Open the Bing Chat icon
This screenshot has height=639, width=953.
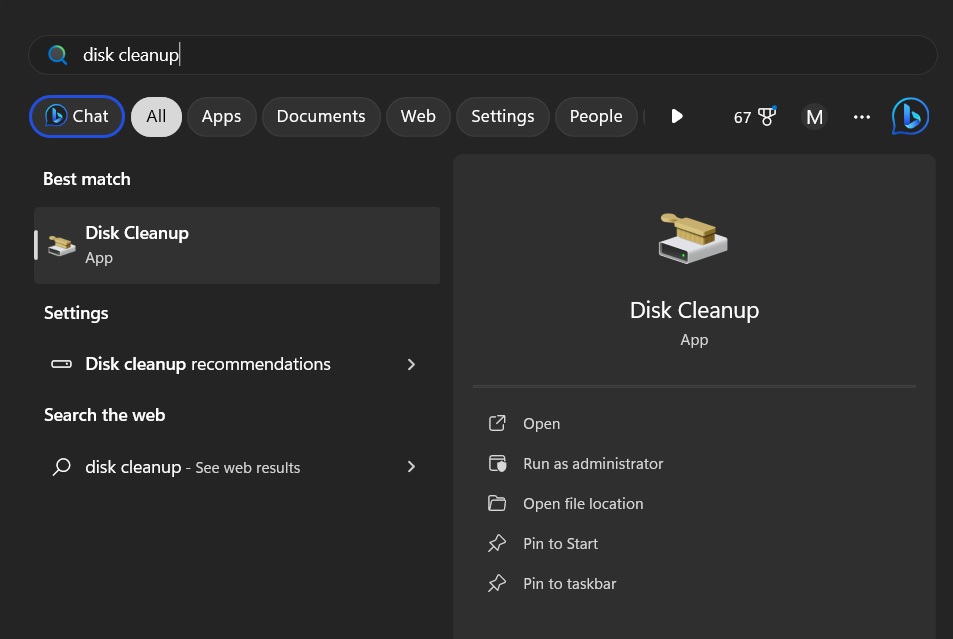point(909,116)
